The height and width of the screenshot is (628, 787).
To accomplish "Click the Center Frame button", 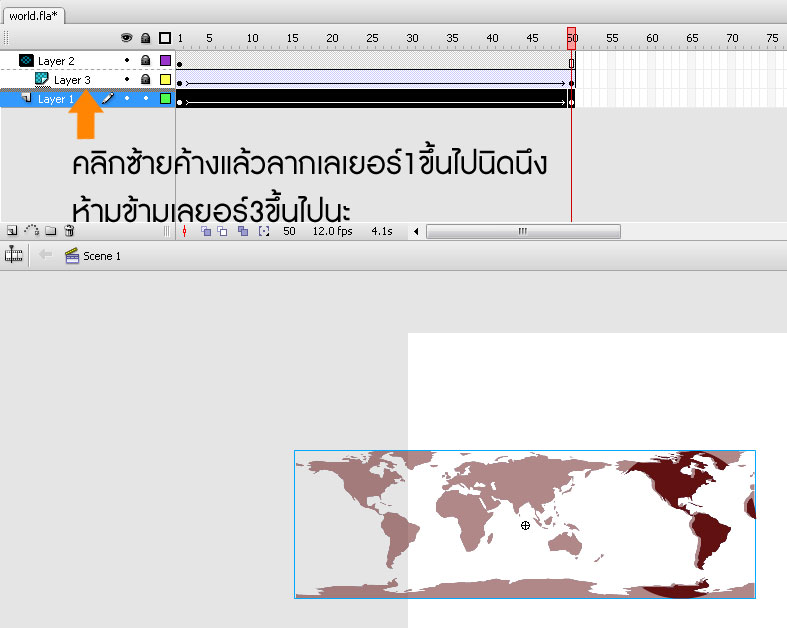I will 184,231.
